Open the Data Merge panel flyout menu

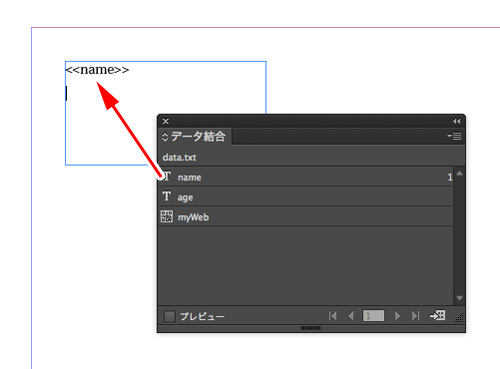click(455, 136)
